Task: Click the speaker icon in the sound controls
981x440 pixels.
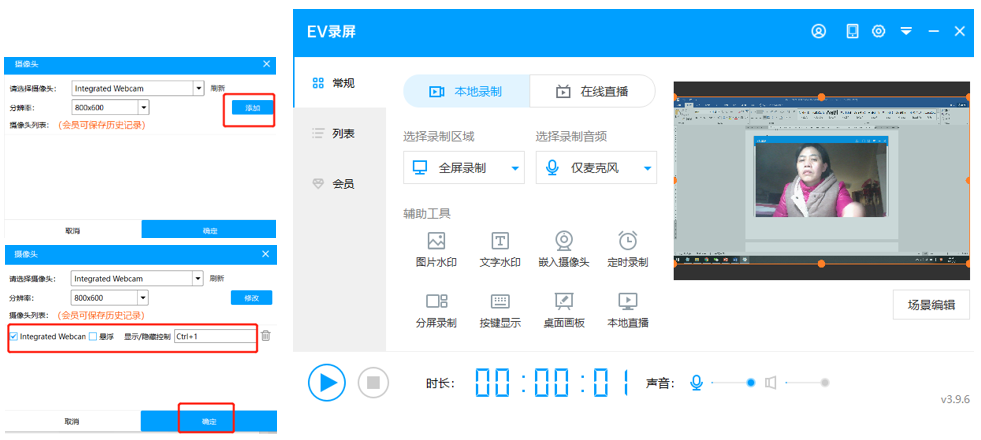Action: [x=771, y=382]
